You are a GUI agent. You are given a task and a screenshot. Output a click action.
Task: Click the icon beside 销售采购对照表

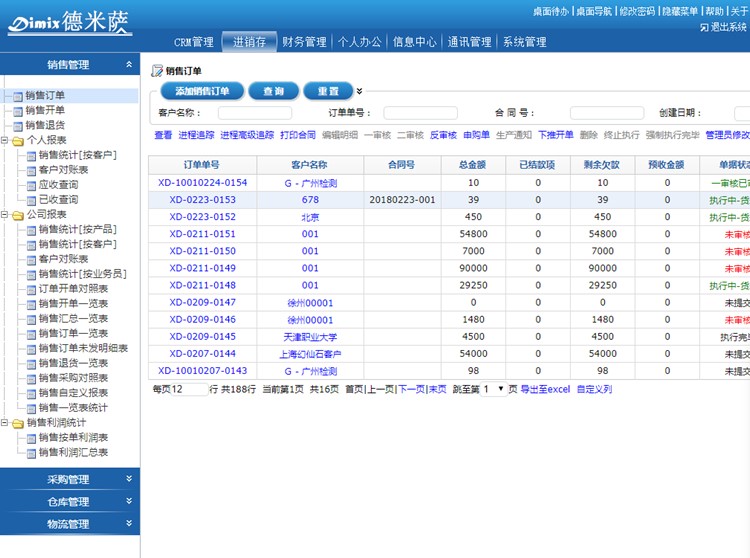pos(31,379)
